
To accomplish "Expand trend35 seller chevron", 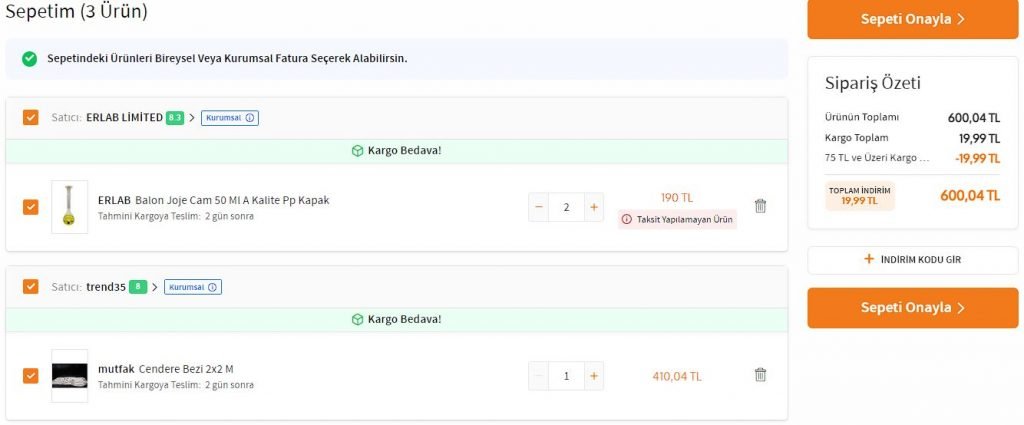I will (155, 287).
